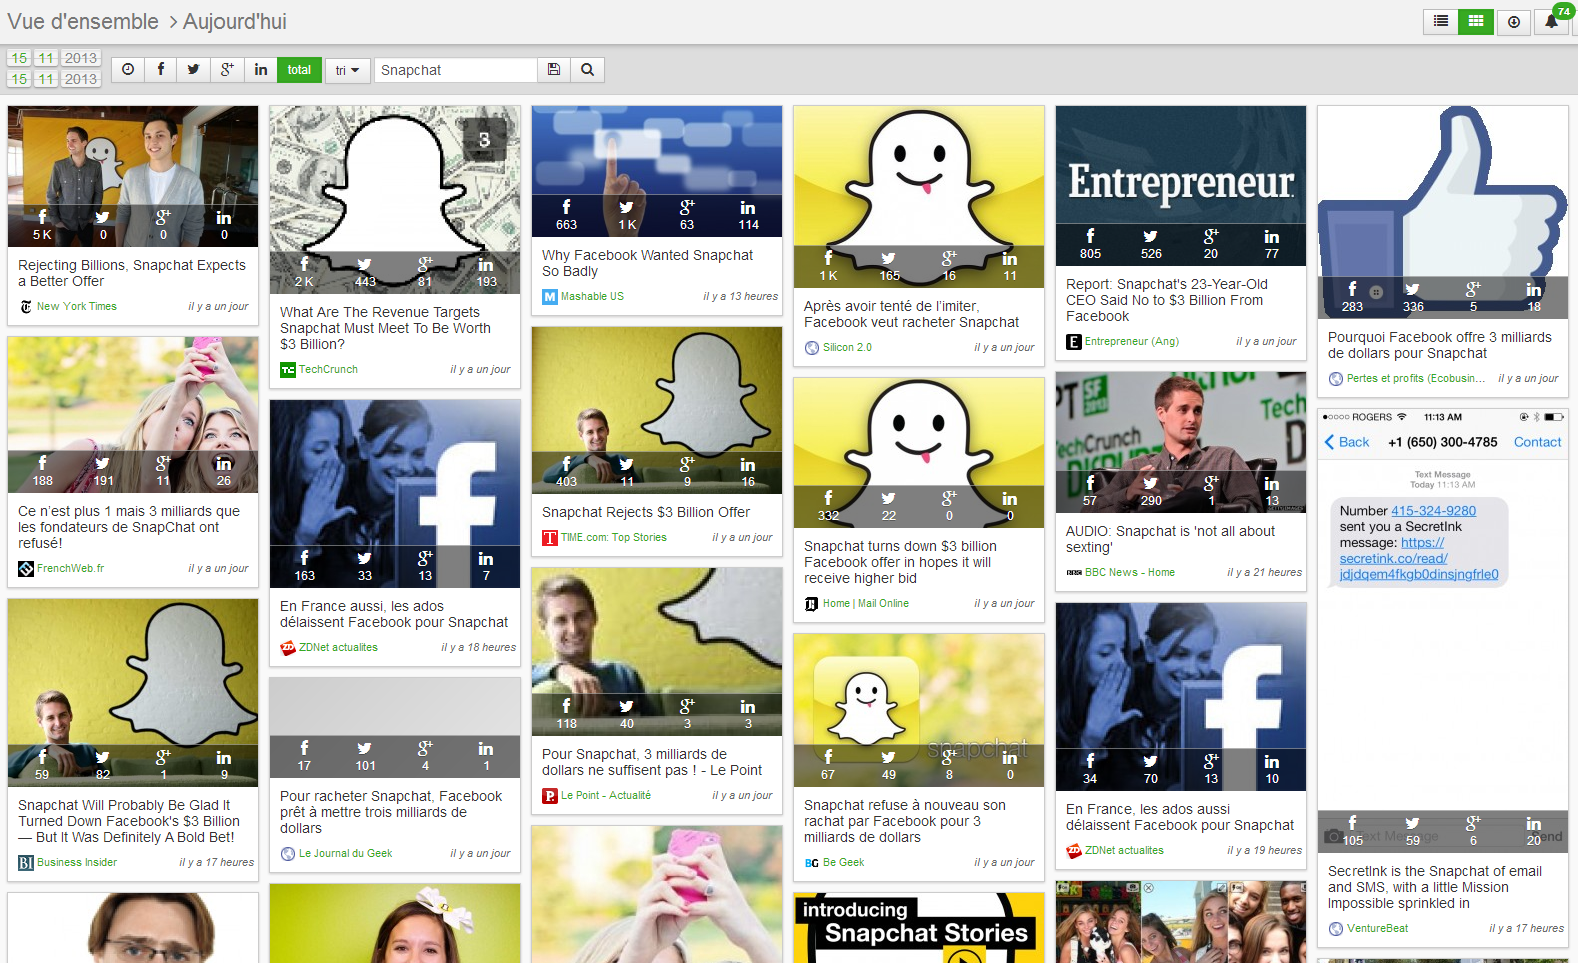
Task: Click Twitter icon with 165 tweets
Action: click(x=888, y=259)
